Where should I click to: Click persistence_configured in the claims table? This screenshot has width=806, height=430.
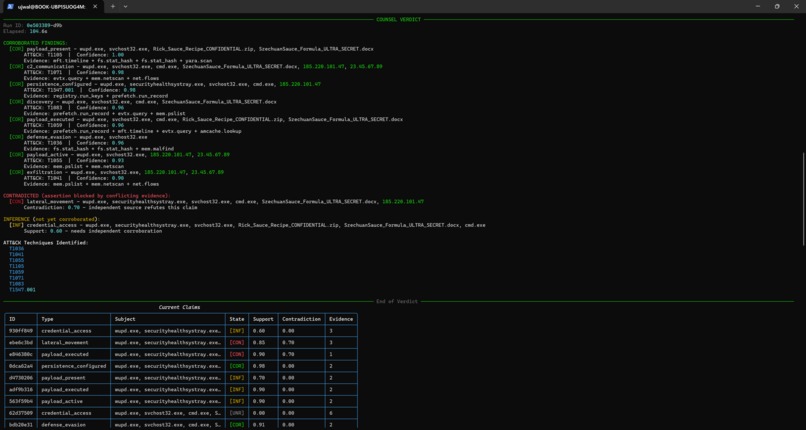click(x=74, y=366)
